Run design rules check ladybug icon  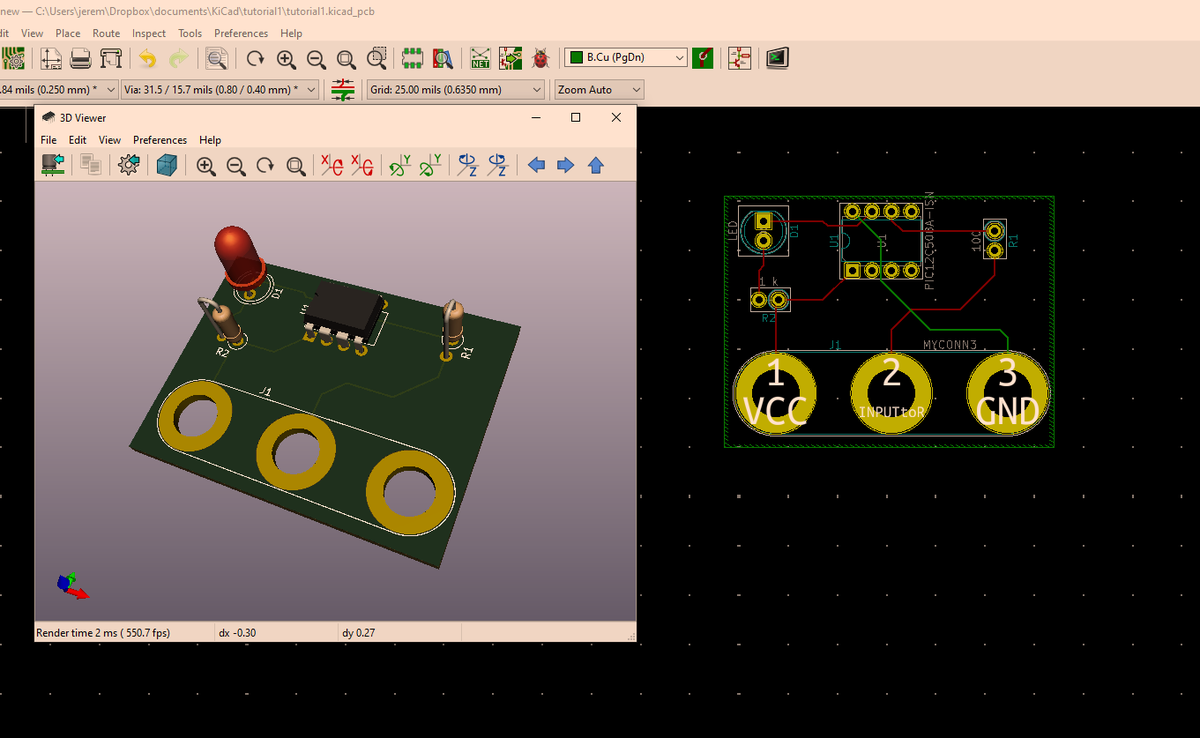coord(541,58)
